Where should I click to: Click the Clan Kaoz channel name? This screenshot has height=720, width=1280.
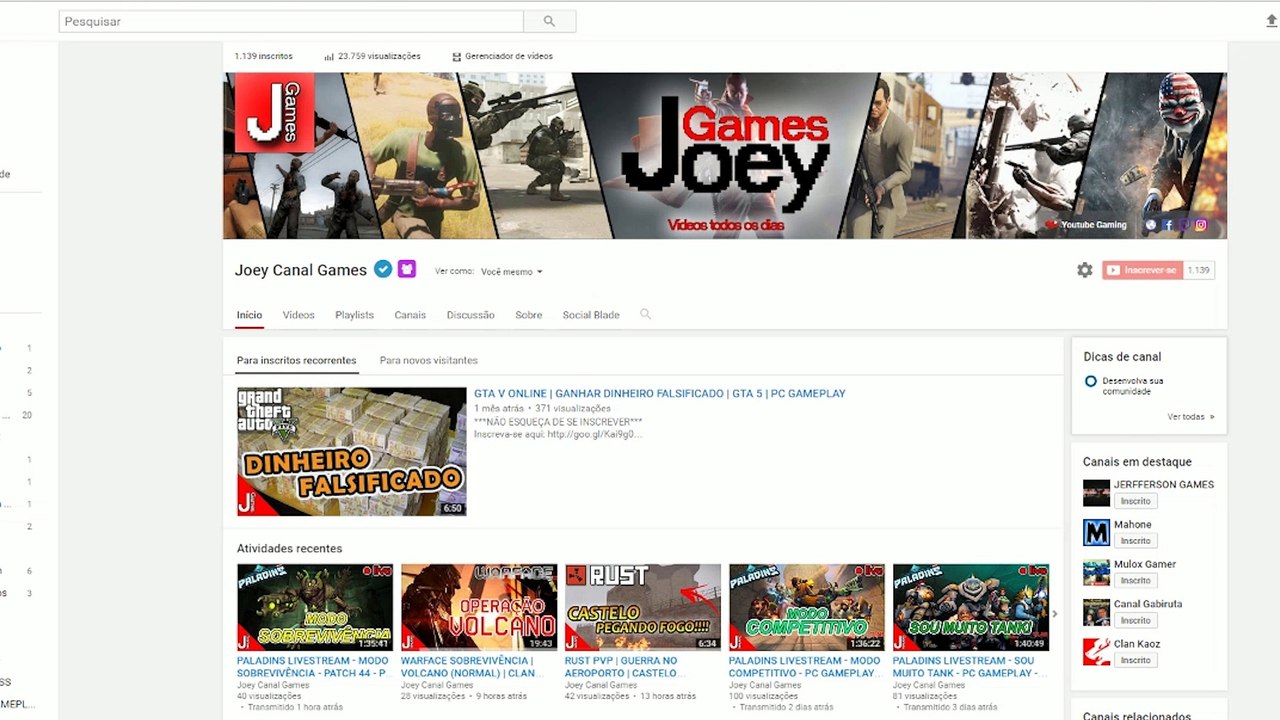pyautogui.click(x=1137, y=644)
